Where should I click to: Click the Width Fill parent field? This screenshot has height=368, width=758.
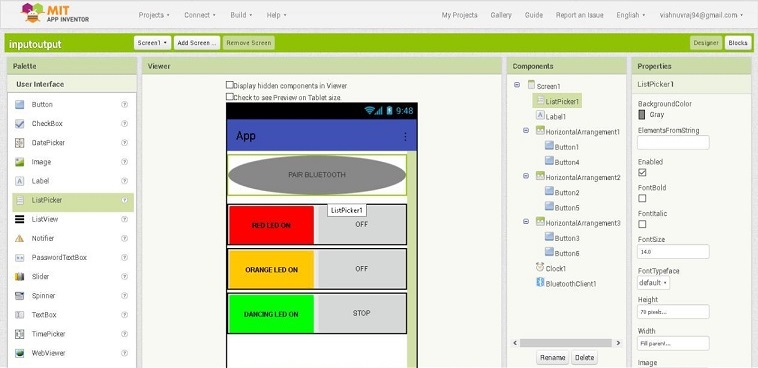point(673,343)
